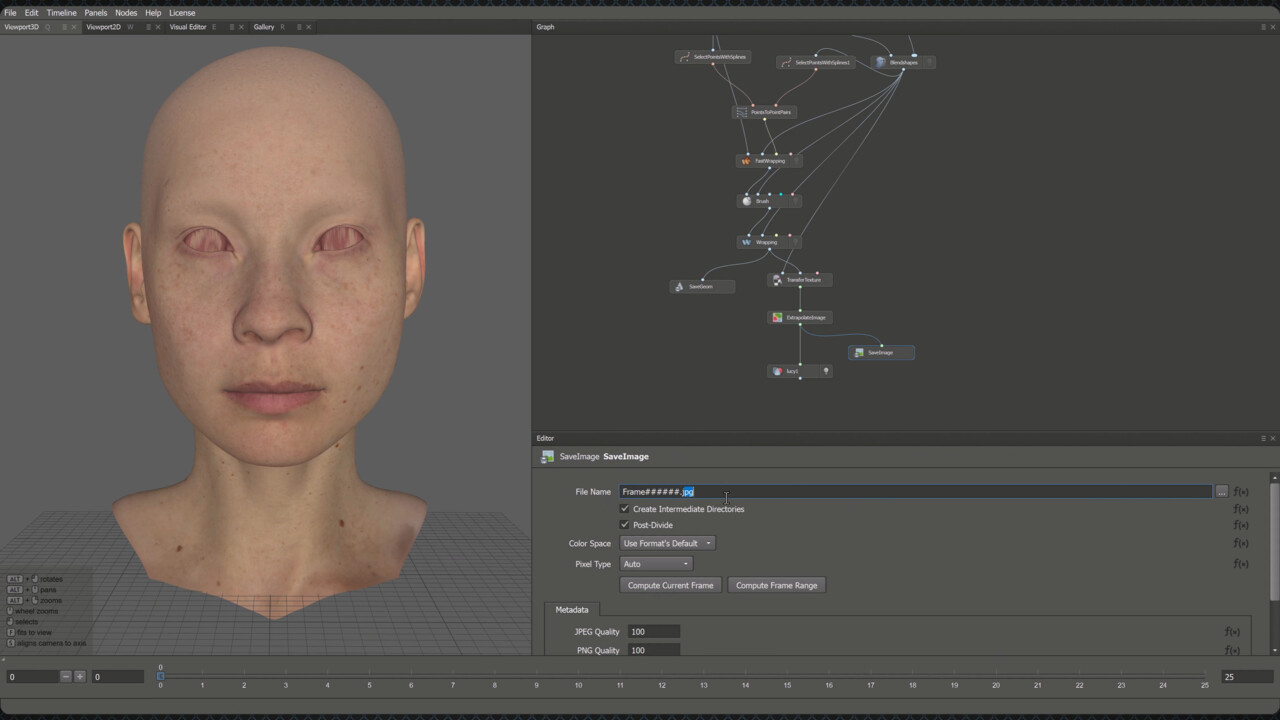Click the timeline minus step button
1280x720 pixels.
pos(66,677)
